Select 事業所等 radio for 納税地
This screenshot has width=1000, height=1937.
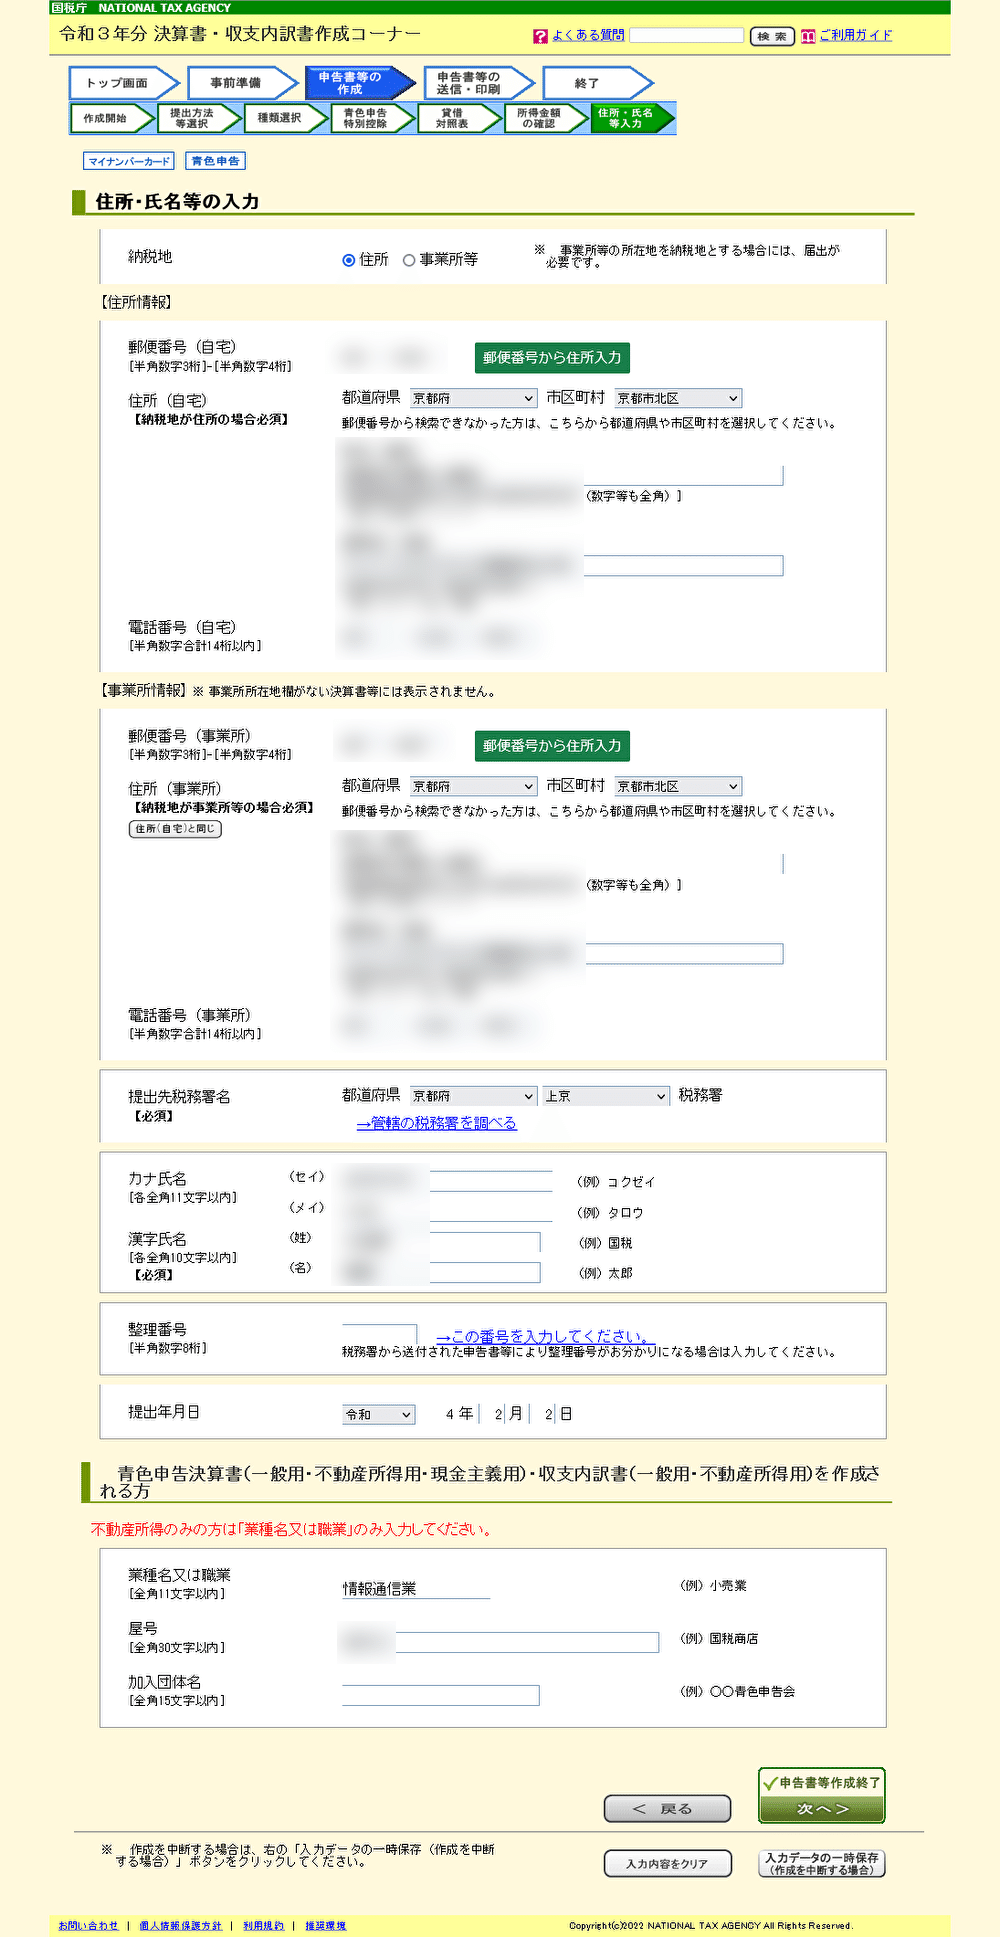(x=409, y=260)
